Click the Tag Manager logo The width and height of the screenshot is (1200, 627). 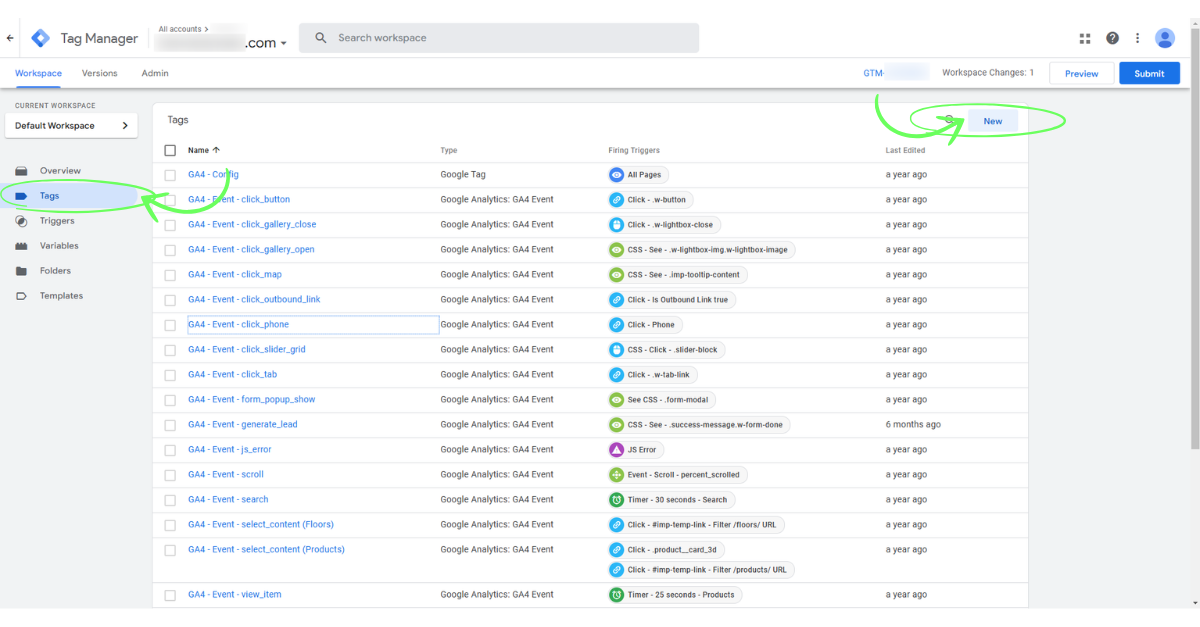[40, 38]
